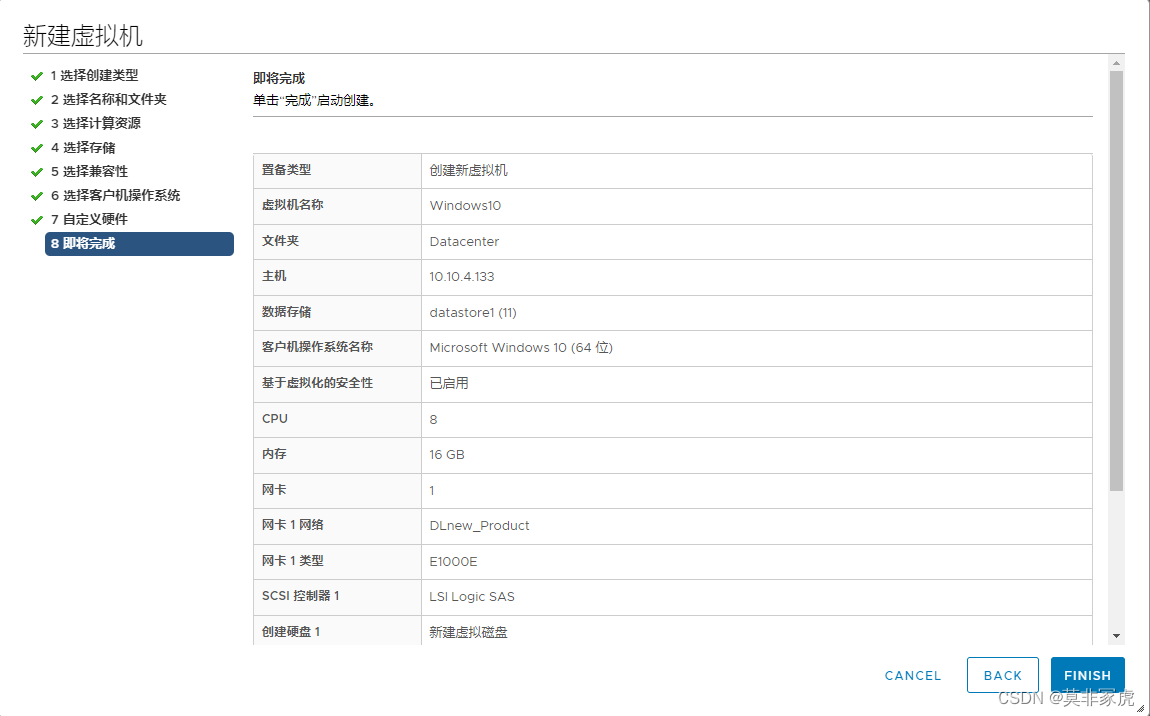The width and height of the screenshot is (1150, 716).
Task: Click the green checkmark beside step 5 选择兼容性
Action: (37, 172)
